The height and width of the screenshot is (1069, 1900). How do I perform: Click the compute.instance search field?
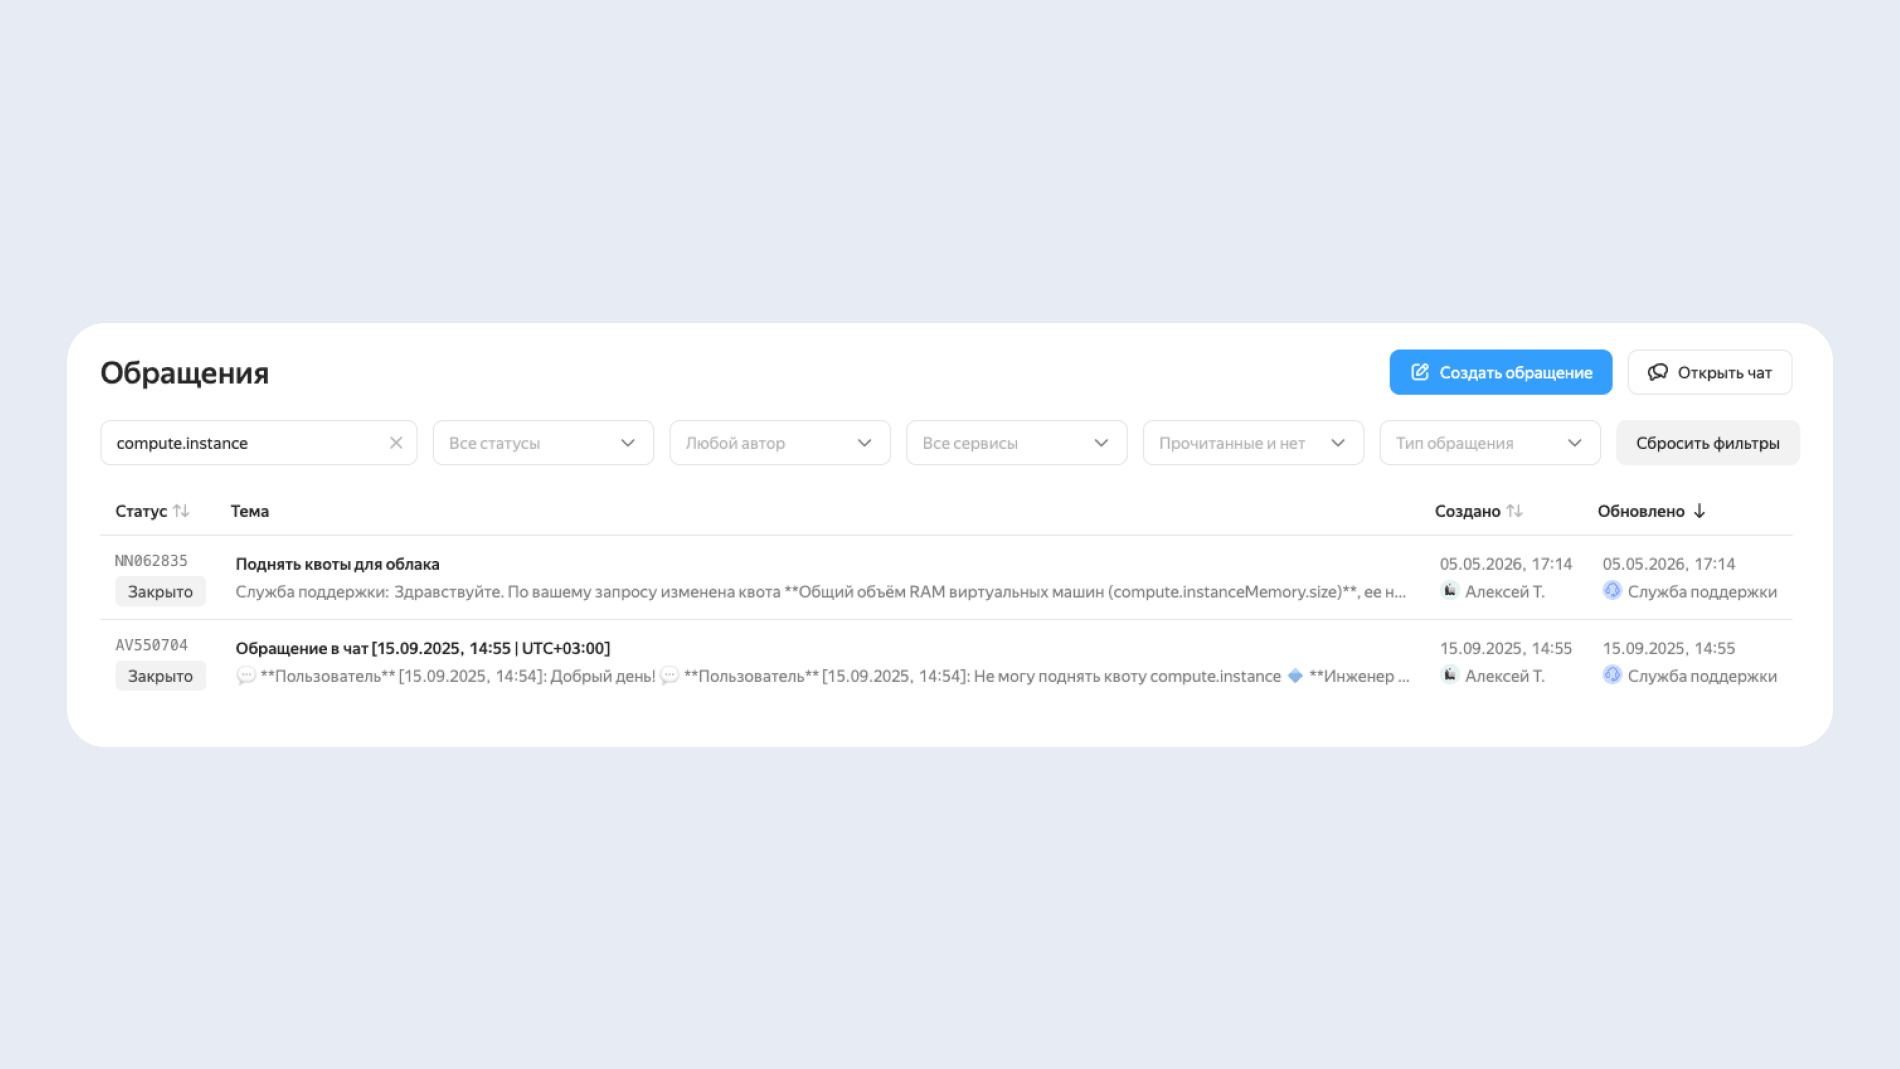(x=258, y=443)
